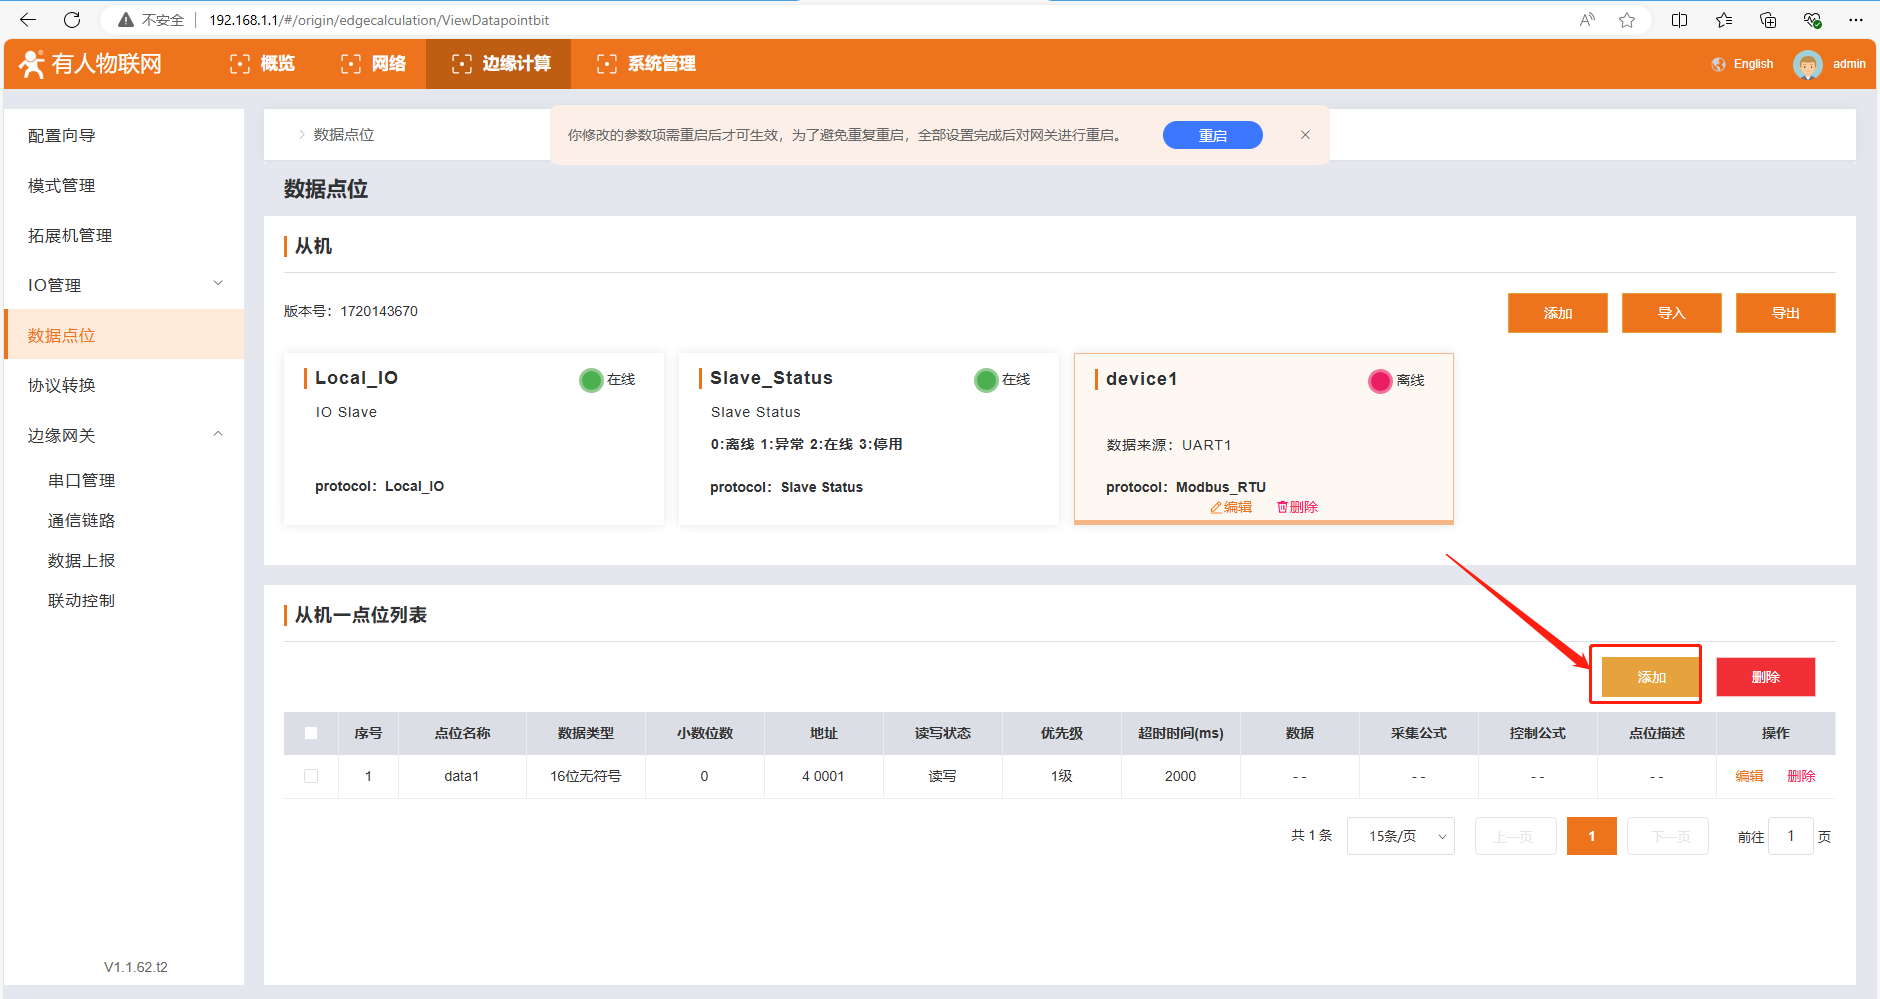The height and width of the screenshot is (999, 1880).
Task: Click the page jump number input field
Action: (x=1790, y=836)
